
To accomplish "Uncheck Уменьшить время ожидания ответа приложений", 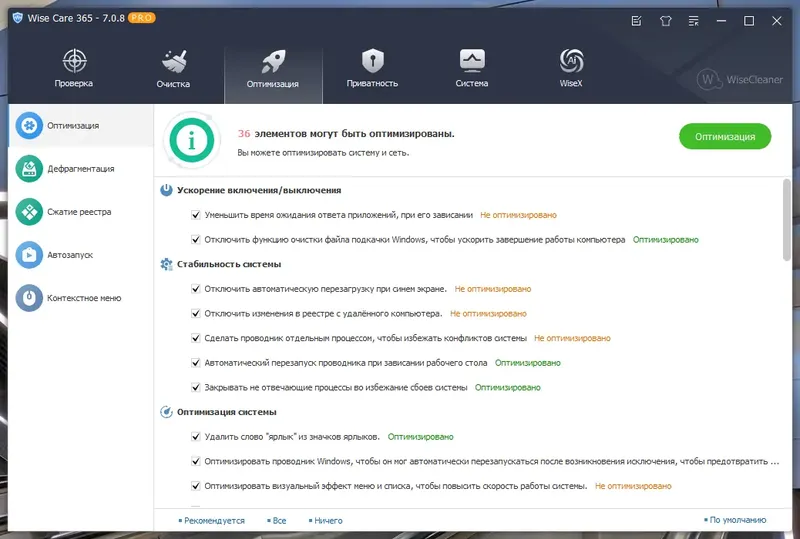I will click(195, 215).
